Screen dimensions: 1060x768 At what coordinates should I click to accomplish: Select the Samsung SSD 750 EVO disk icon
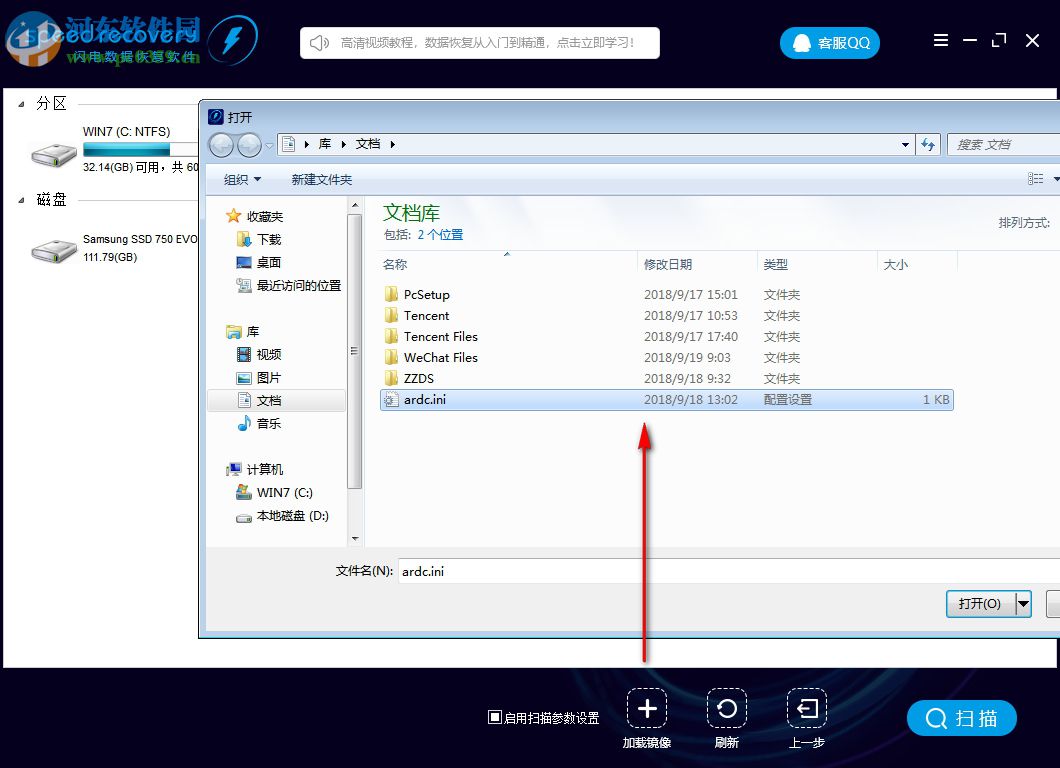54,251
